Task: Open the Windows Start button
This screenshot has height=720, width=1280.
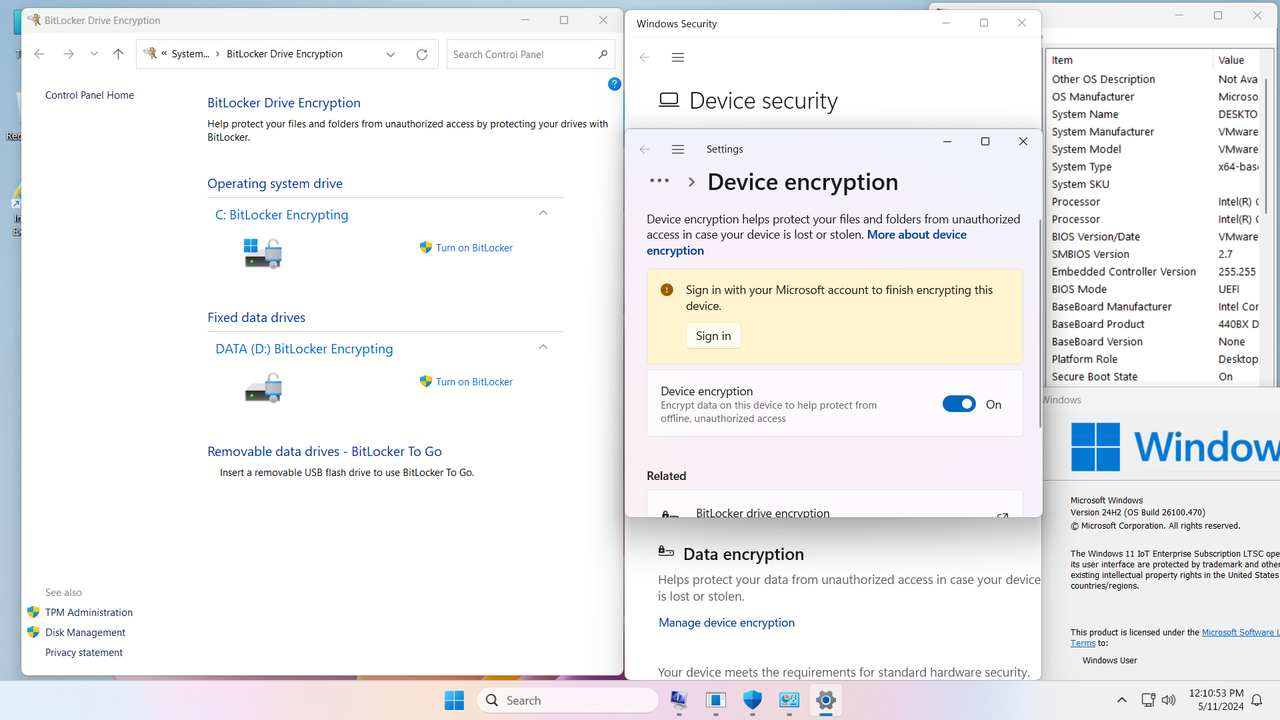Action: [454, 700]
